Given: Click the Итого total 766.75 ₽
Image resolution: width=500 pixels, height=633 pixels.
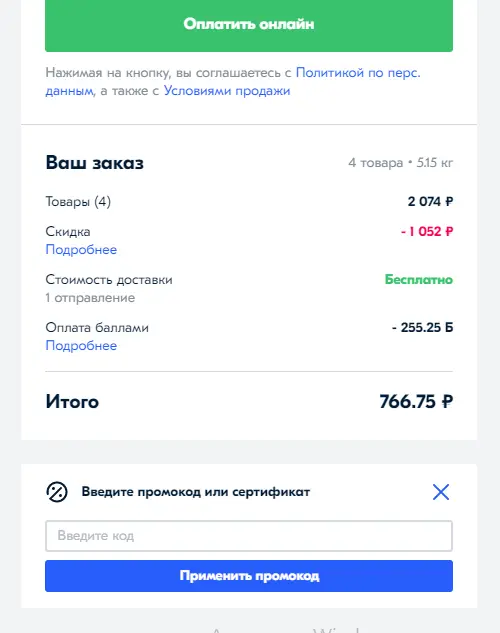Looking at the screenshot, I should pos(416,402).
